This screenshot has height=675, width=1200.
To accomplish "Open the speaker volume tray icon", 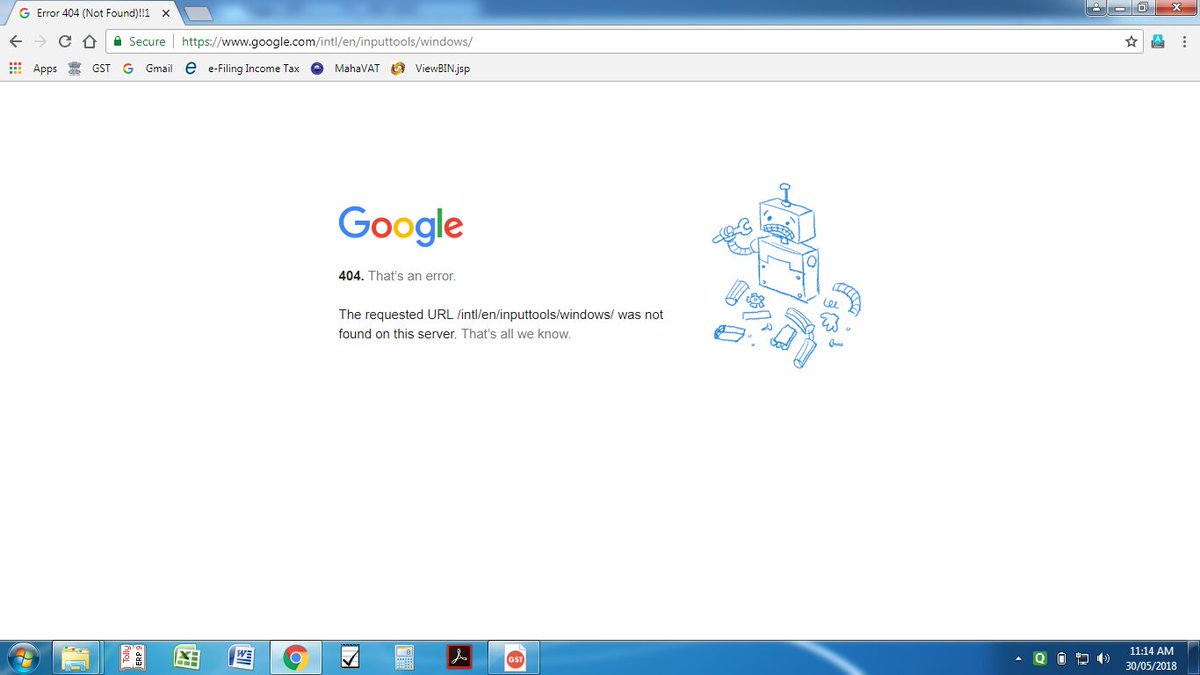I will coord(1103,658).
